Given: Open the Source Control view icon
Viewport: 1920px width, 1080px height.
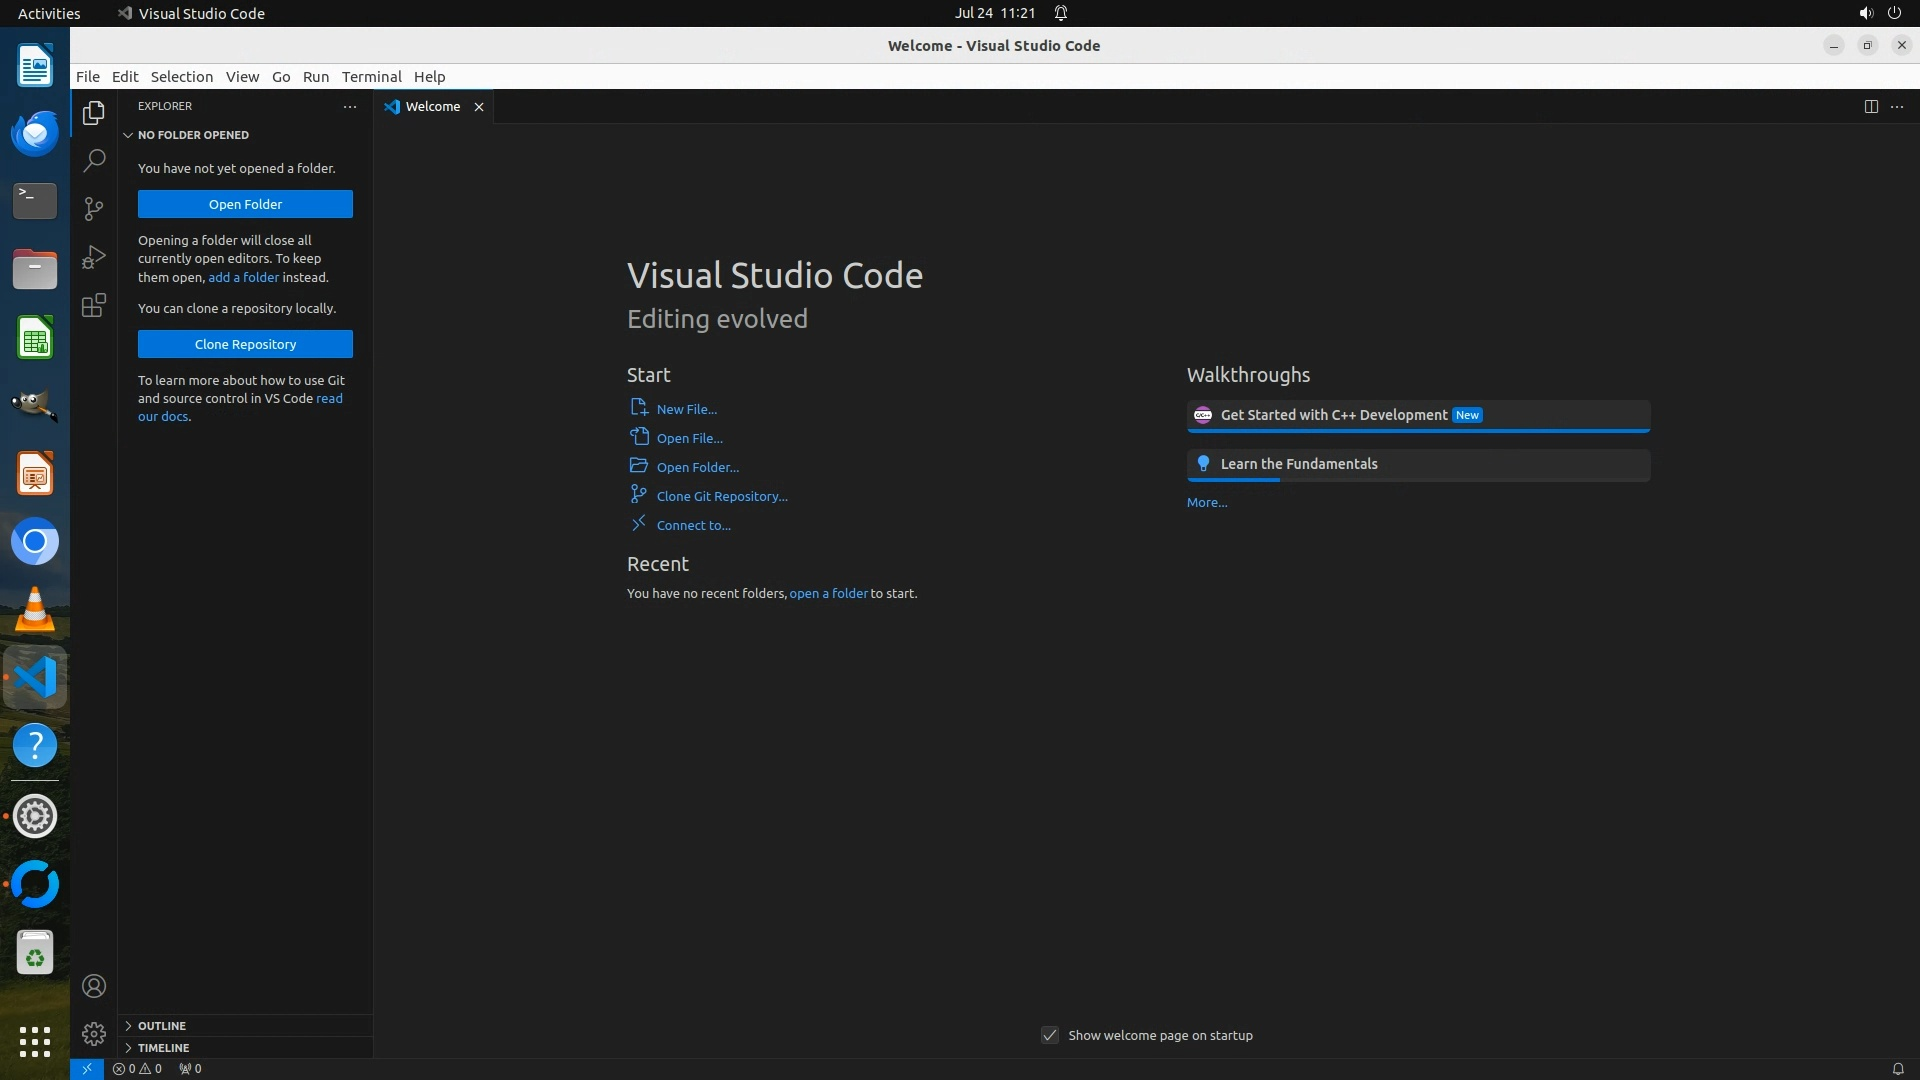Looking at the screenshot, I should tap(94, 208).
